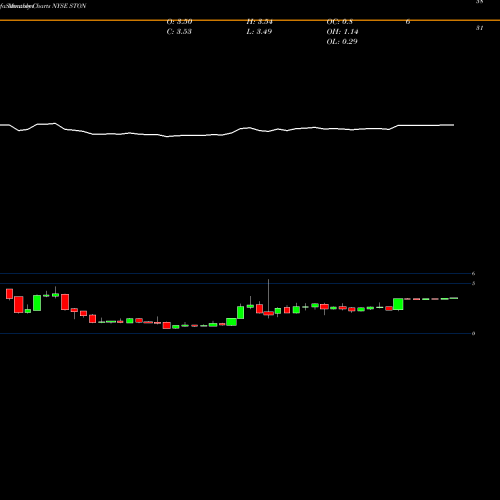Select the OC: 0.8 readout
Screen dimensions: 500x500
(339, 22)
